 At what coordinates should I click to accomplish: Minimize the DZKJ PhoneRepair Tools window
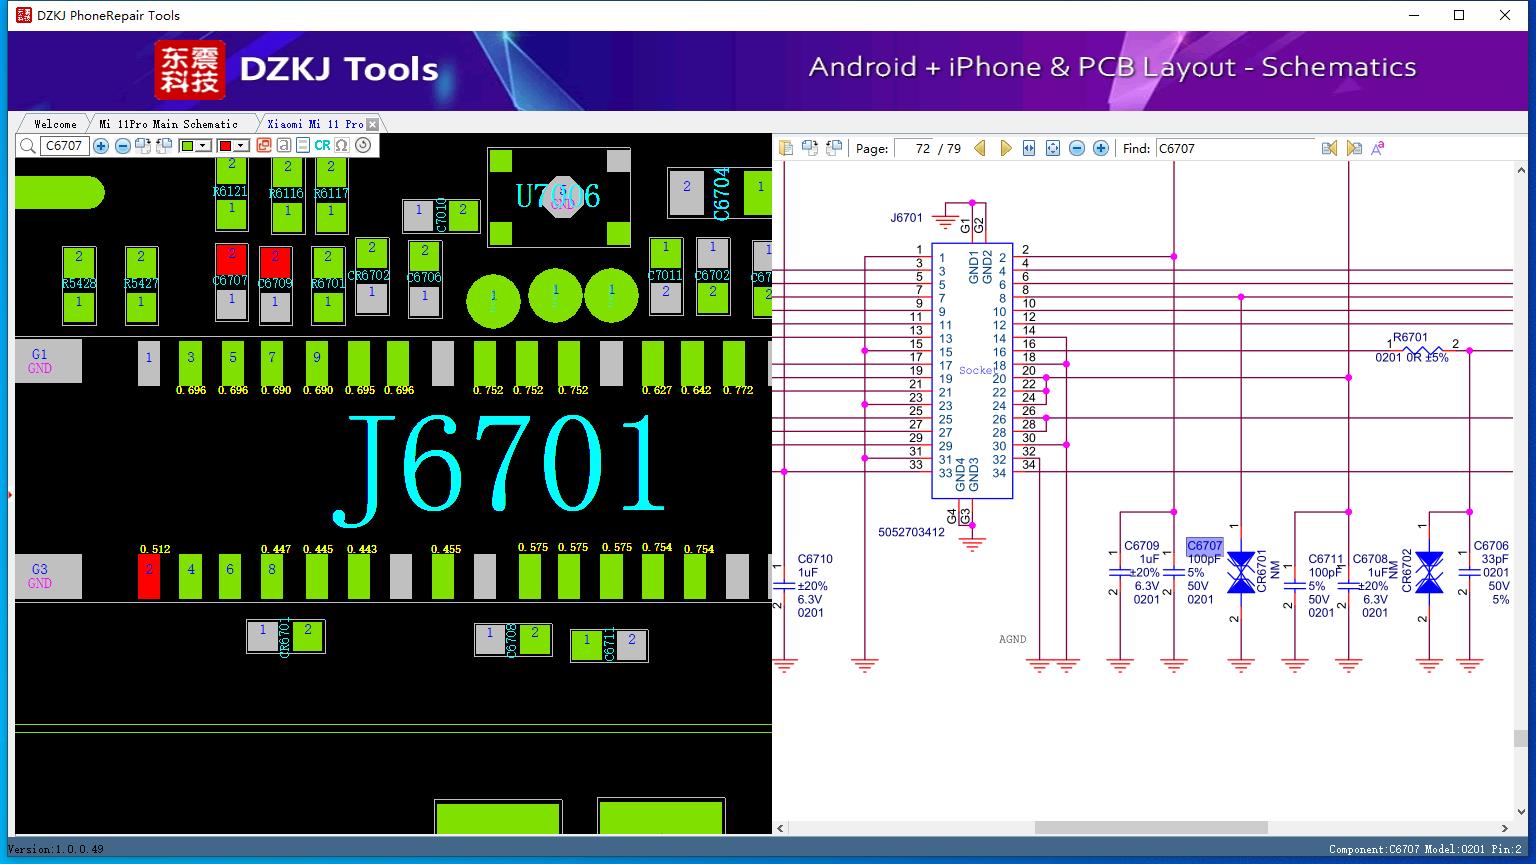pos(1415,15)
